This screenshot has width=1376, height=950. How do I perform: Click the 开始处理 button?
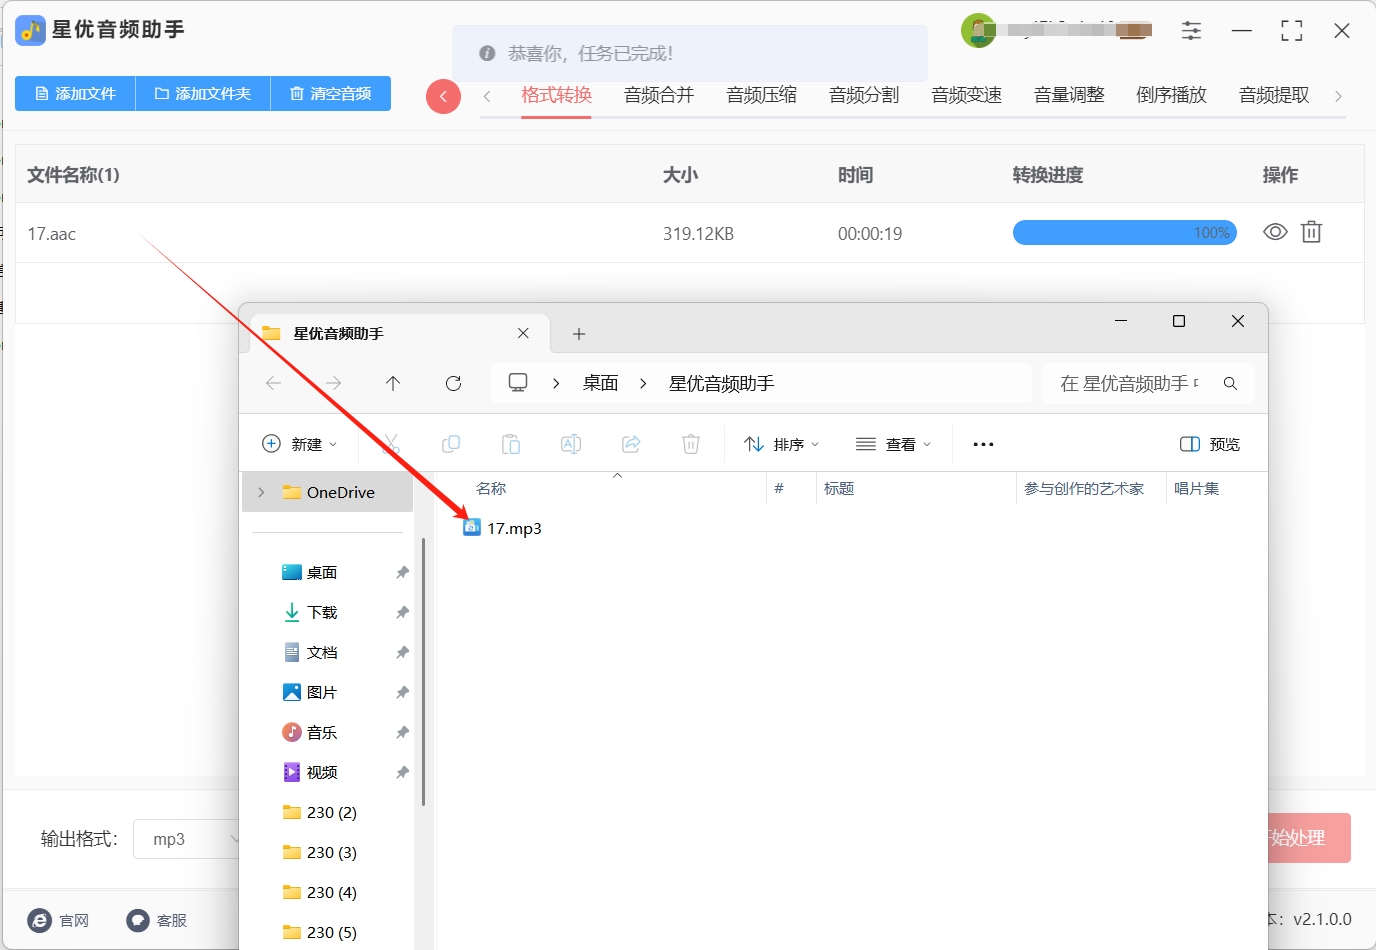coord(1309,838)
